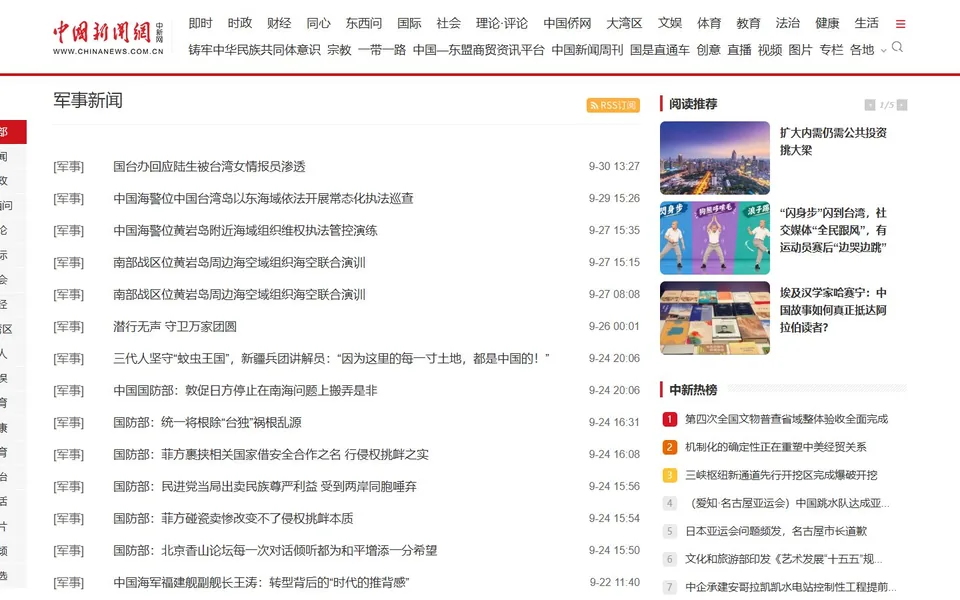Open the 法治 menu item

coord(787,23)
